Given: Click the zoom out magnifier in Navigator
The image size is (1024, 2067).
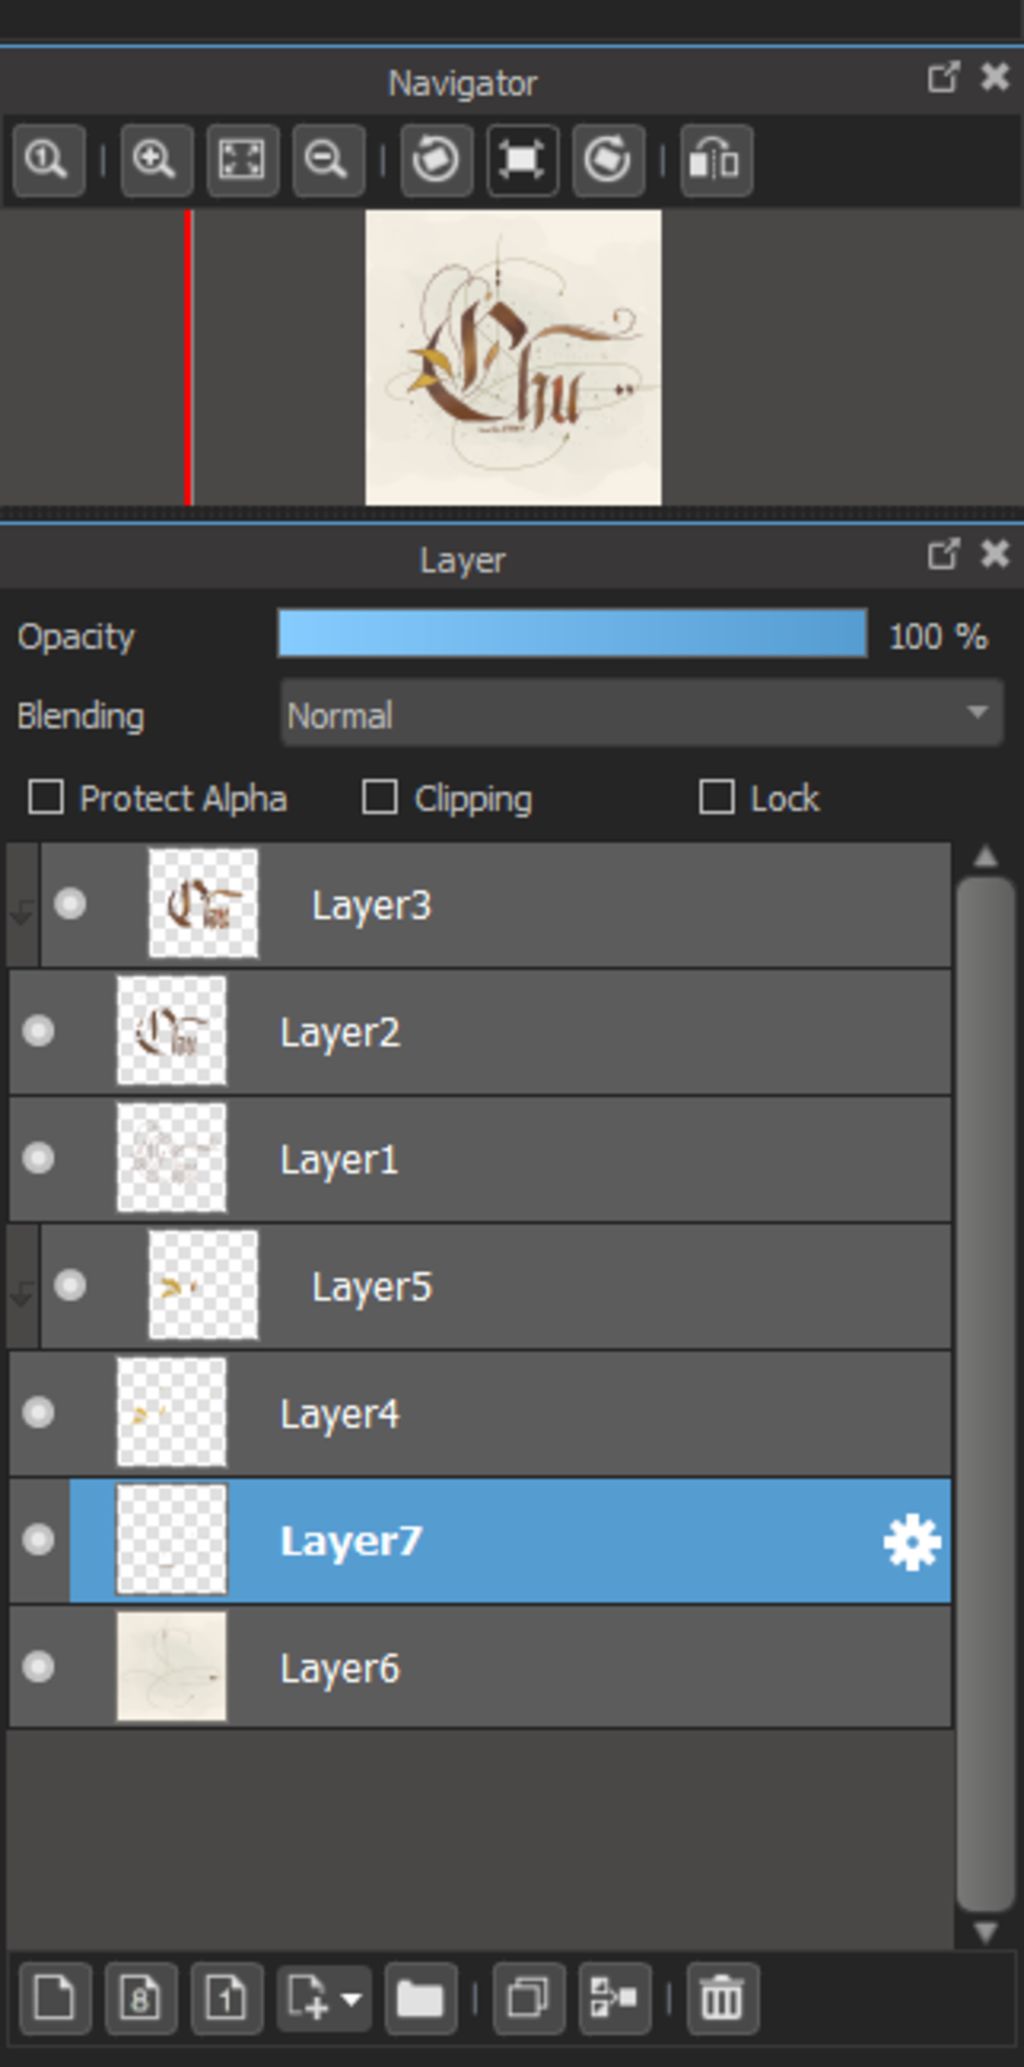Looking at the screenshot, I should [x=328, y=160].
